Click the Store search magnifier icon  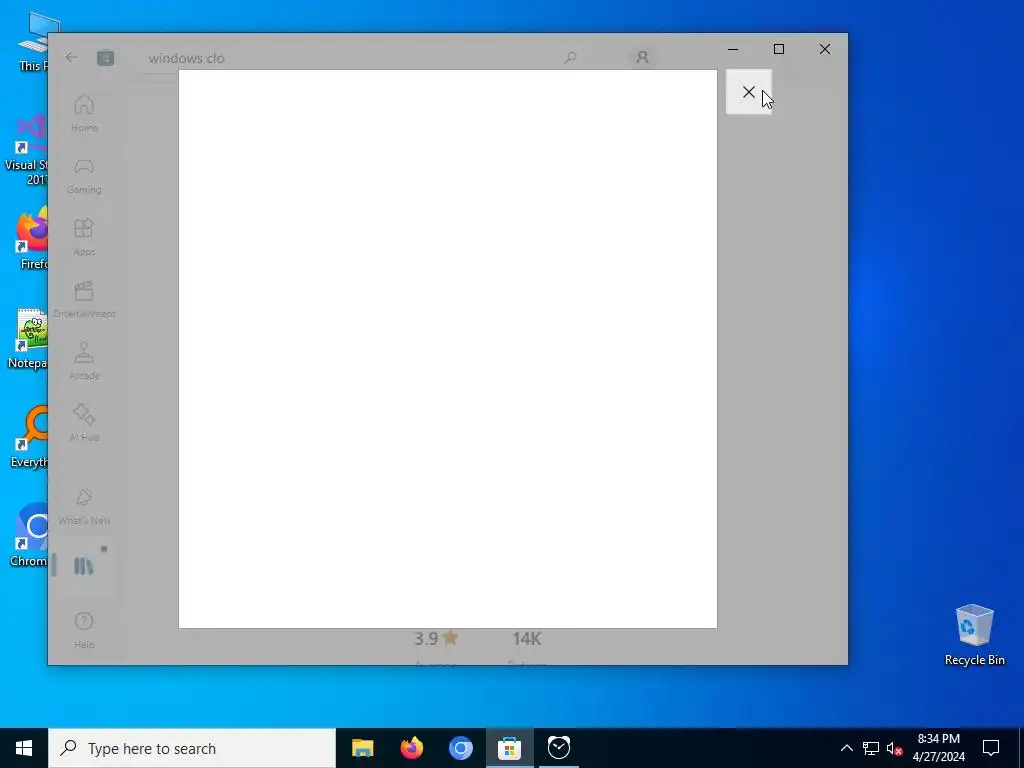570,57
